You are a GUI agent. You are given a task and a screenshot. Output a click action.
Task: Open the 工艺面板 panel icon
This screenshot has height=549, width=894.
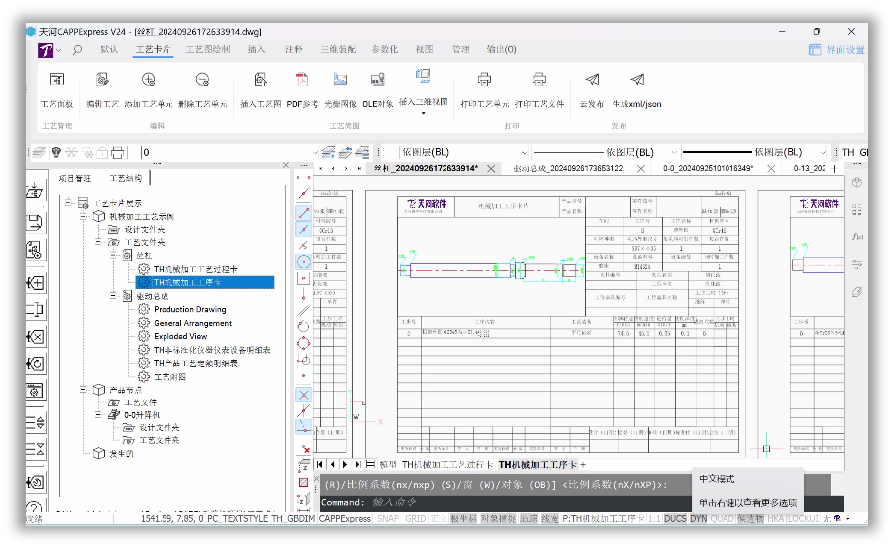click(x=56, y=80)
